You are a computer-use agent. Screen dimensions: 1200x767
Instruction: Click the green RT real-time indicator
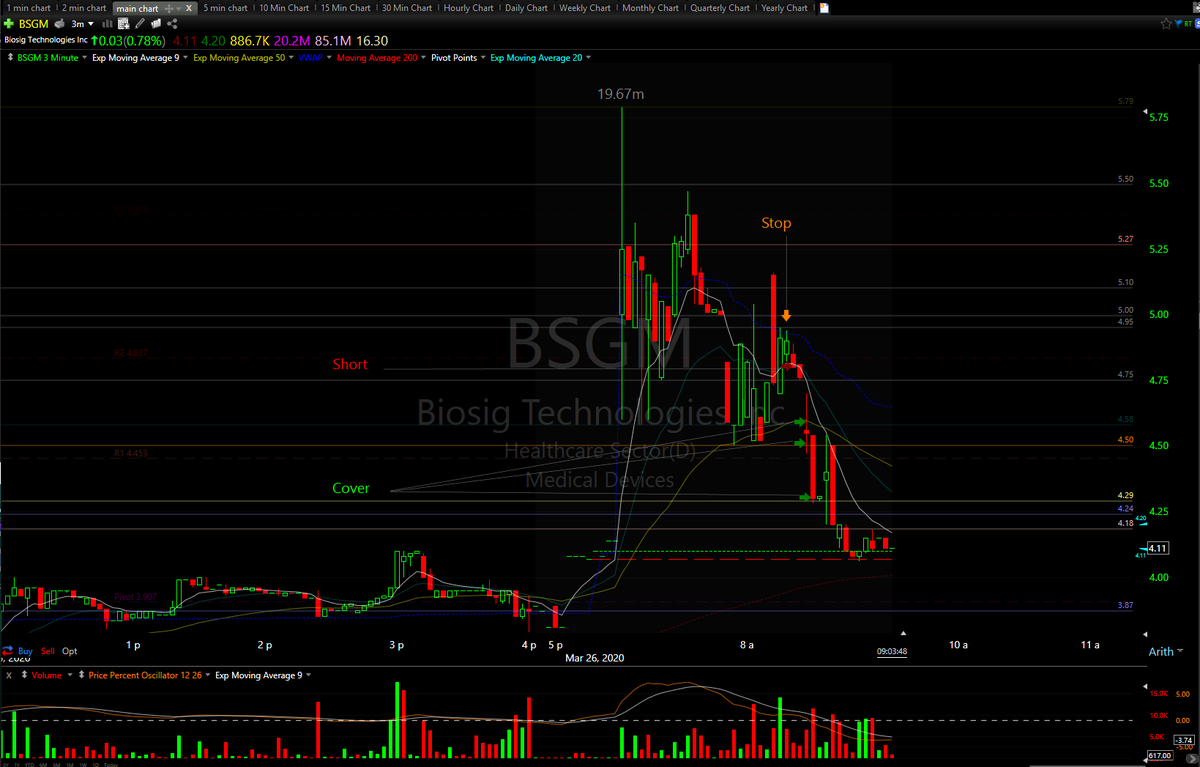(x=1188, y=24)
